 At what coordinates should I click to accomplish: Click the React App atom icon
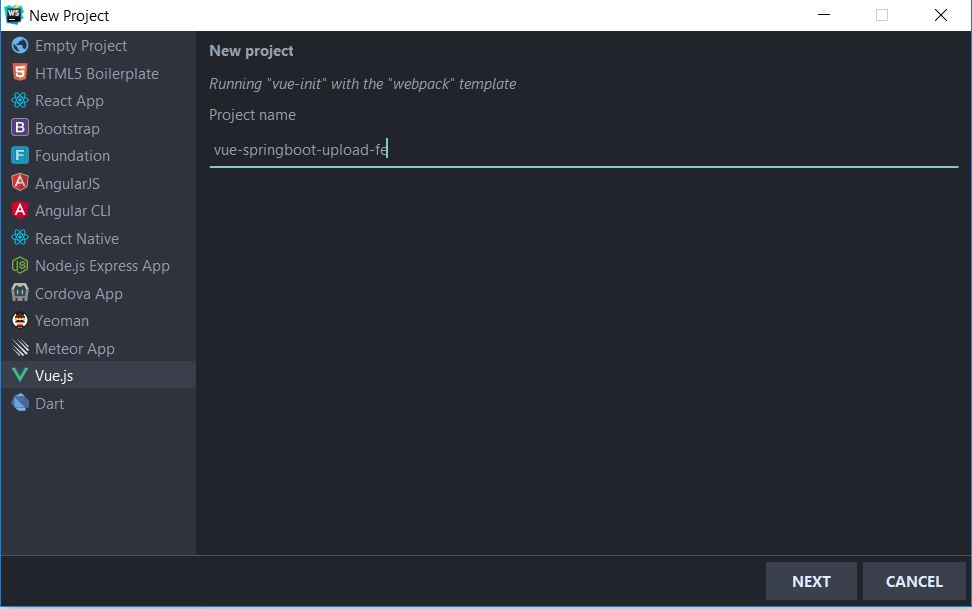pyautogui.click(x=20, y=100)
